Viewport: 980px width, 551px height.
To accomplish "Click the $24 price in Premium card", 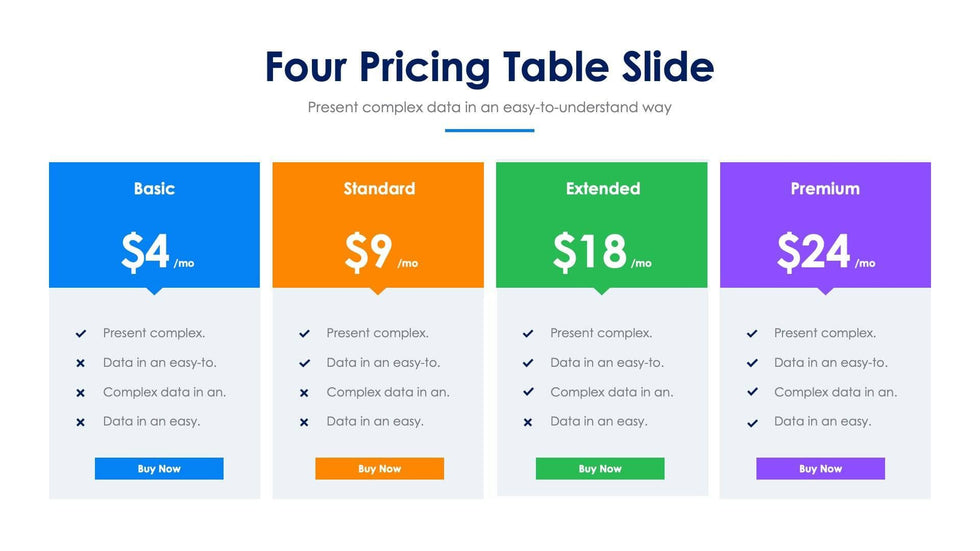I will (814, 252).
